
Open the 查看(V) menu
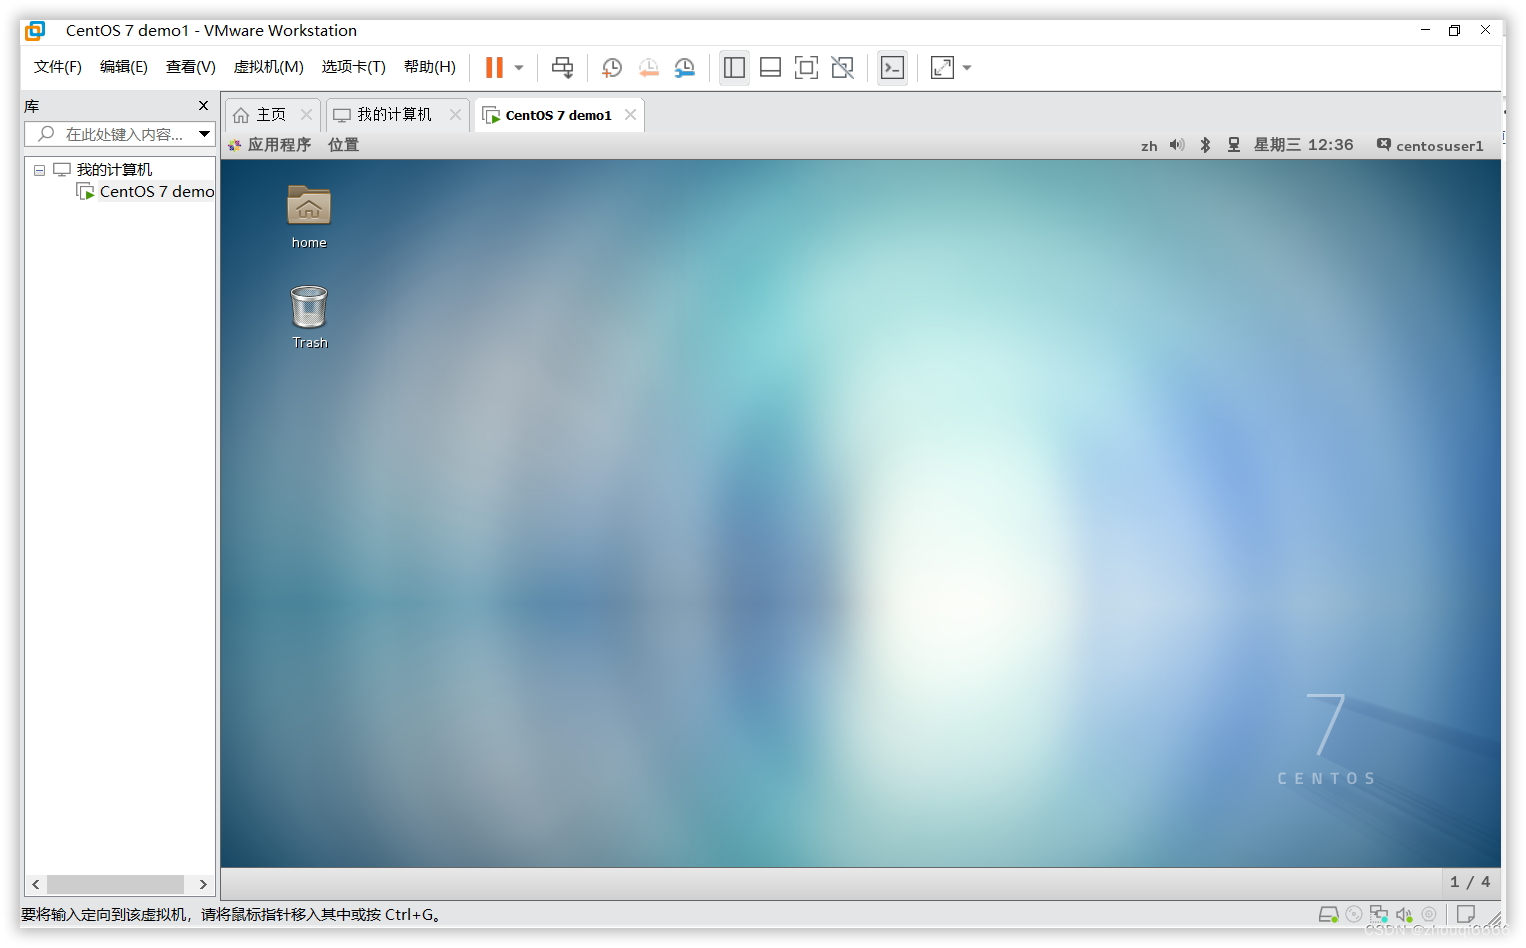pyautogui.click(x=191, y=67)
